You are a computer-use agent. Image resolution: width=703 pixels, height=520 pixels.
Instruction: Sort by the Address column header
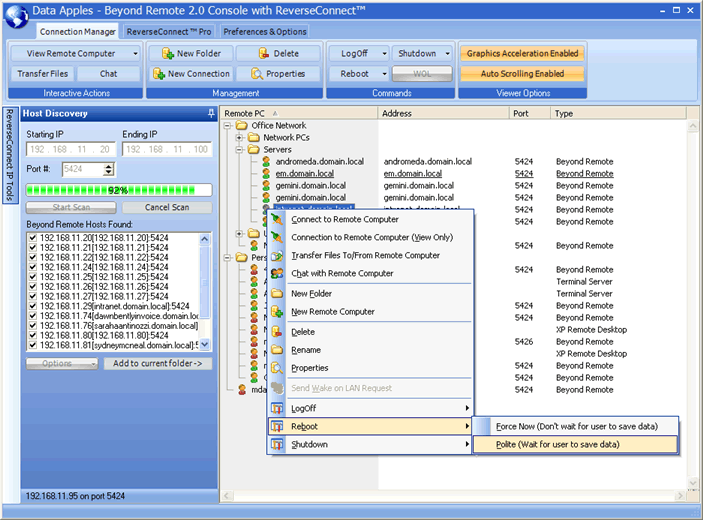[444, 113]
